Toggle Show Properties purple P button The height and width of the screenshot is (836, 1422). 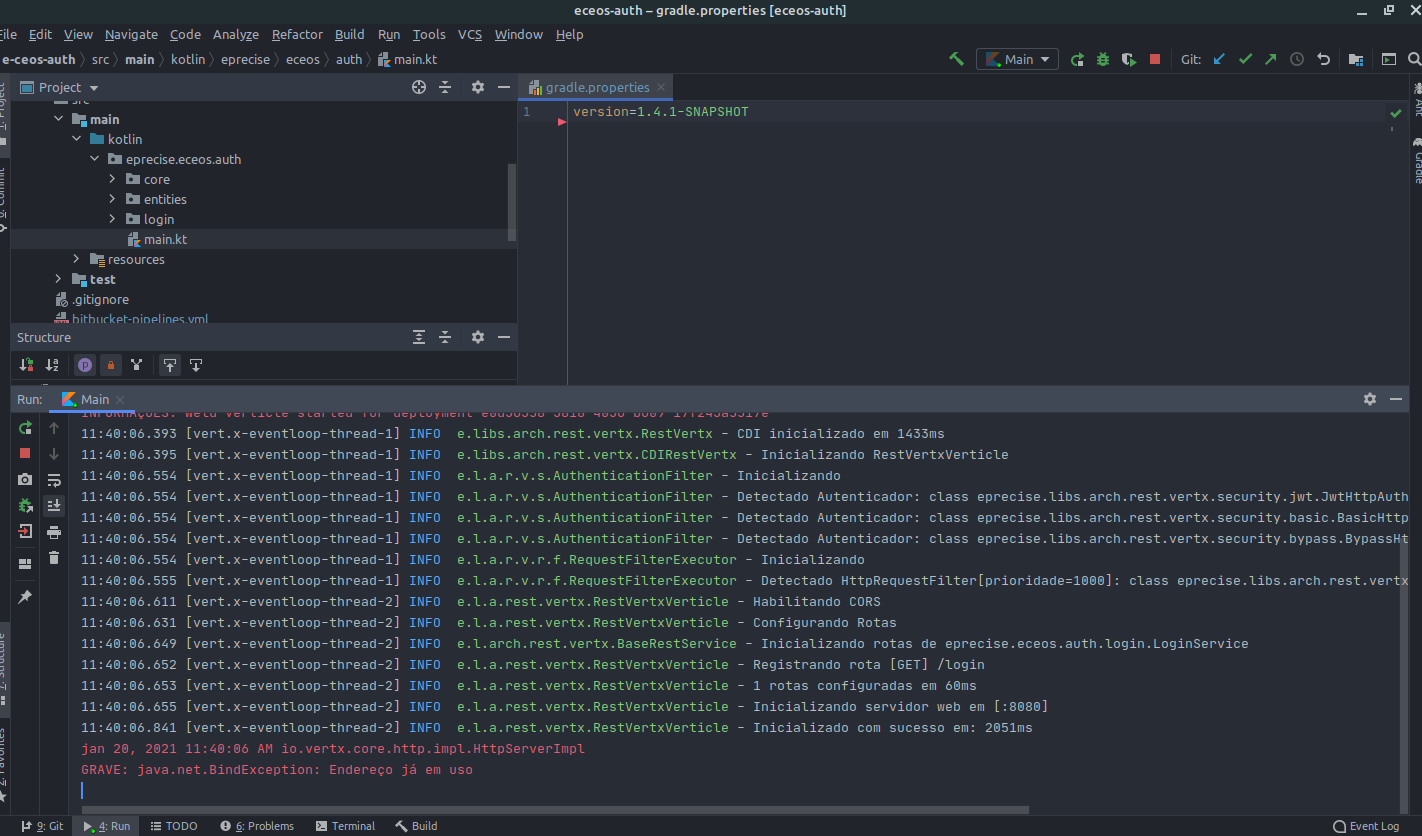pyautogui.click(x=85, y=365)
